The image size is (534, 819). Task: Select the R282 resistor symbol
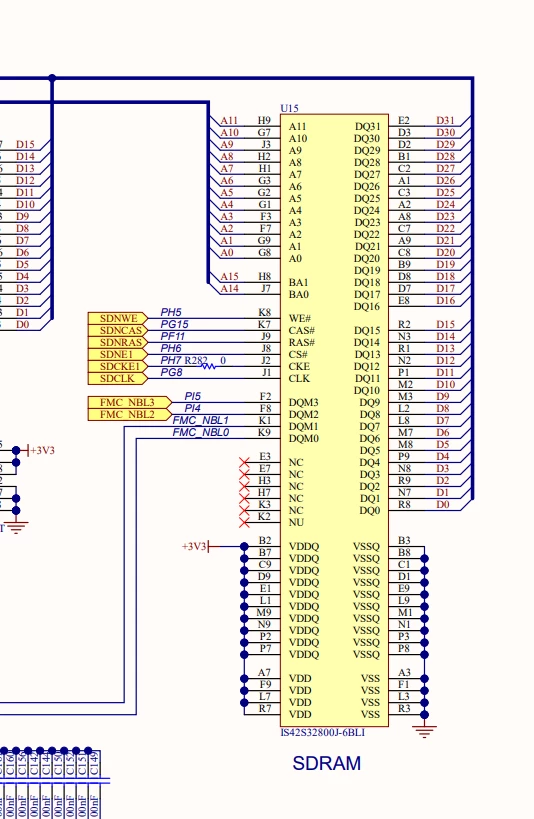point(208,366)
